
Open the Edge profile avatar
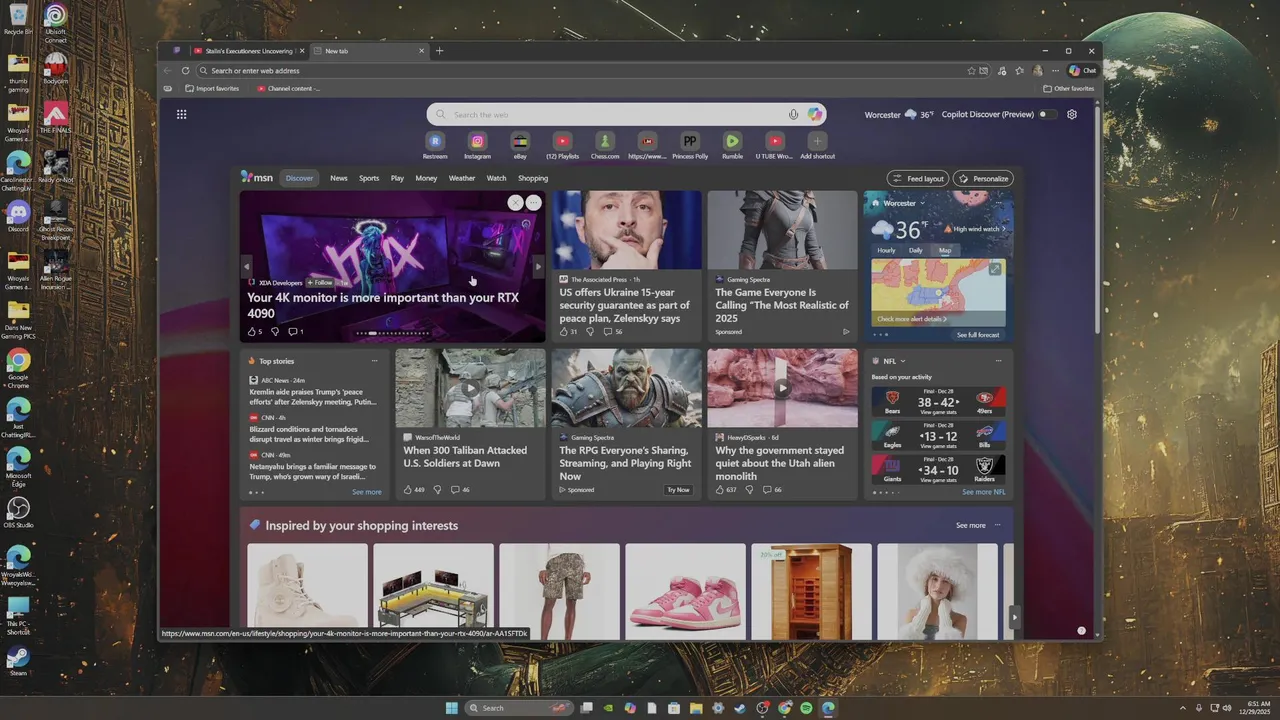click(x=1037, y=71)
